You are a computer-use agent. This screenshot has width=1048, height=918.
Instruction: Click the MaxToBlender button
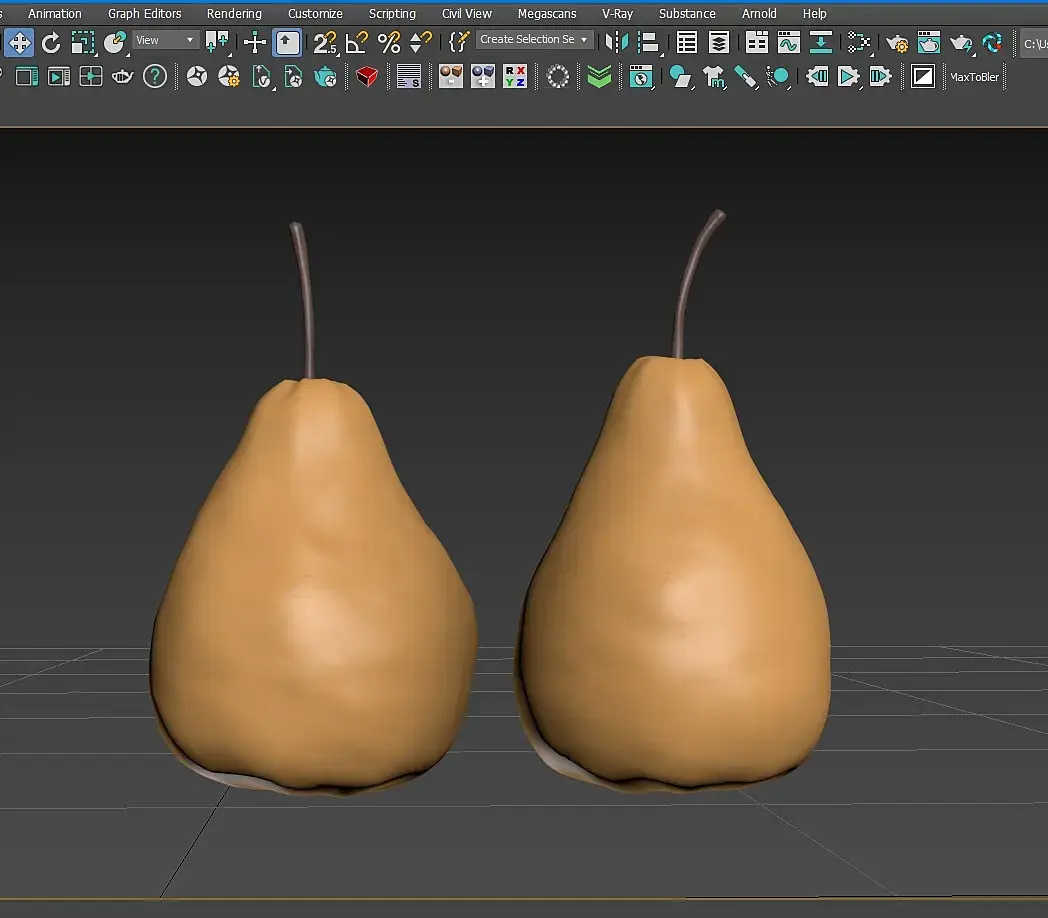pyautogui.click(x=974, y=77)
